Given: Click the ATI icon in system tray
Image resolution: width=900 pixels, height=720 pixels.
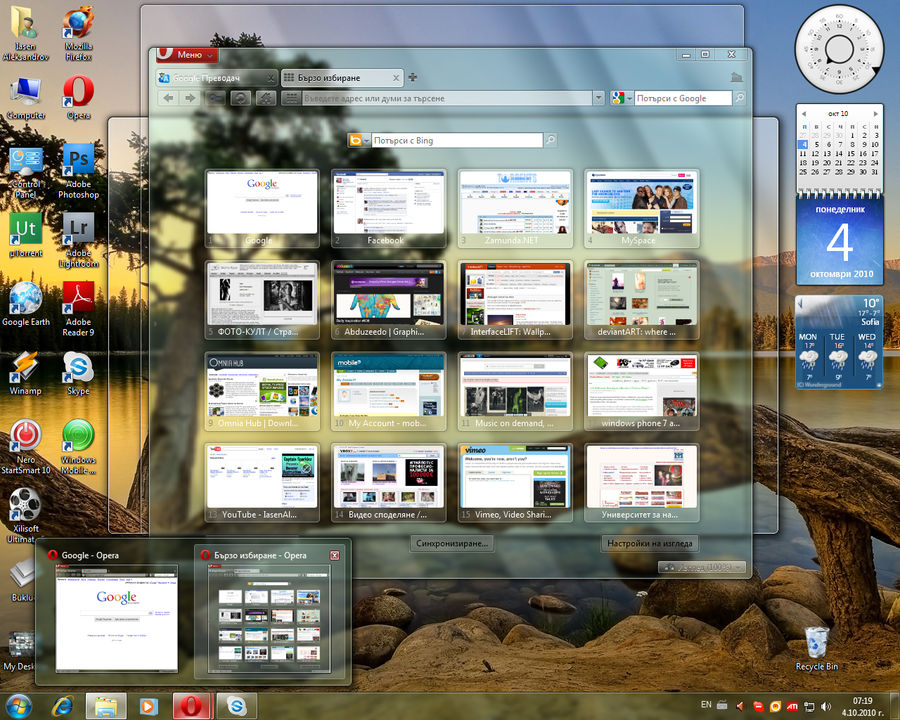Looking at the screenshot, I should (x=792, y=706).
